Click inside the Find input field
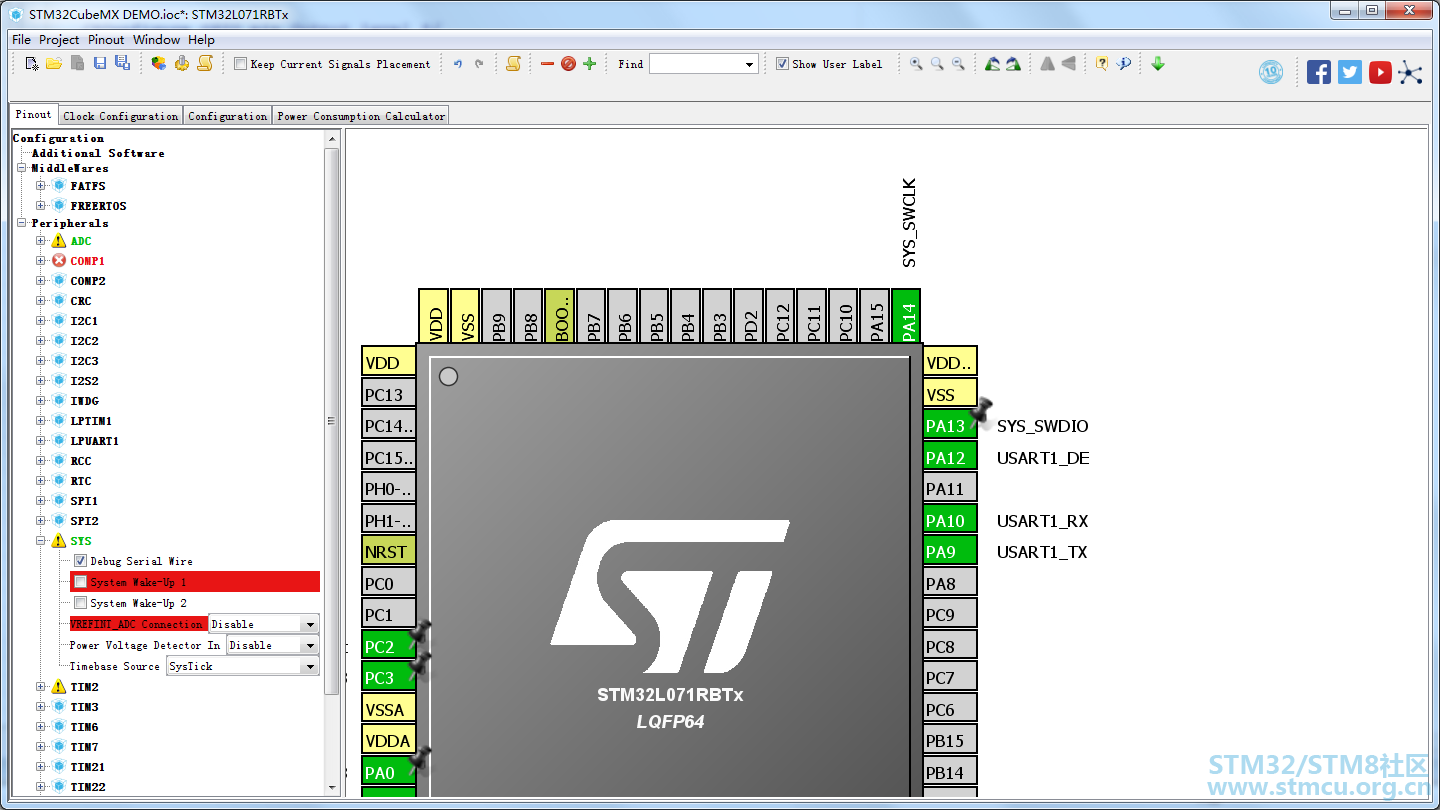The image size is (1440, 810). point(696,64)
